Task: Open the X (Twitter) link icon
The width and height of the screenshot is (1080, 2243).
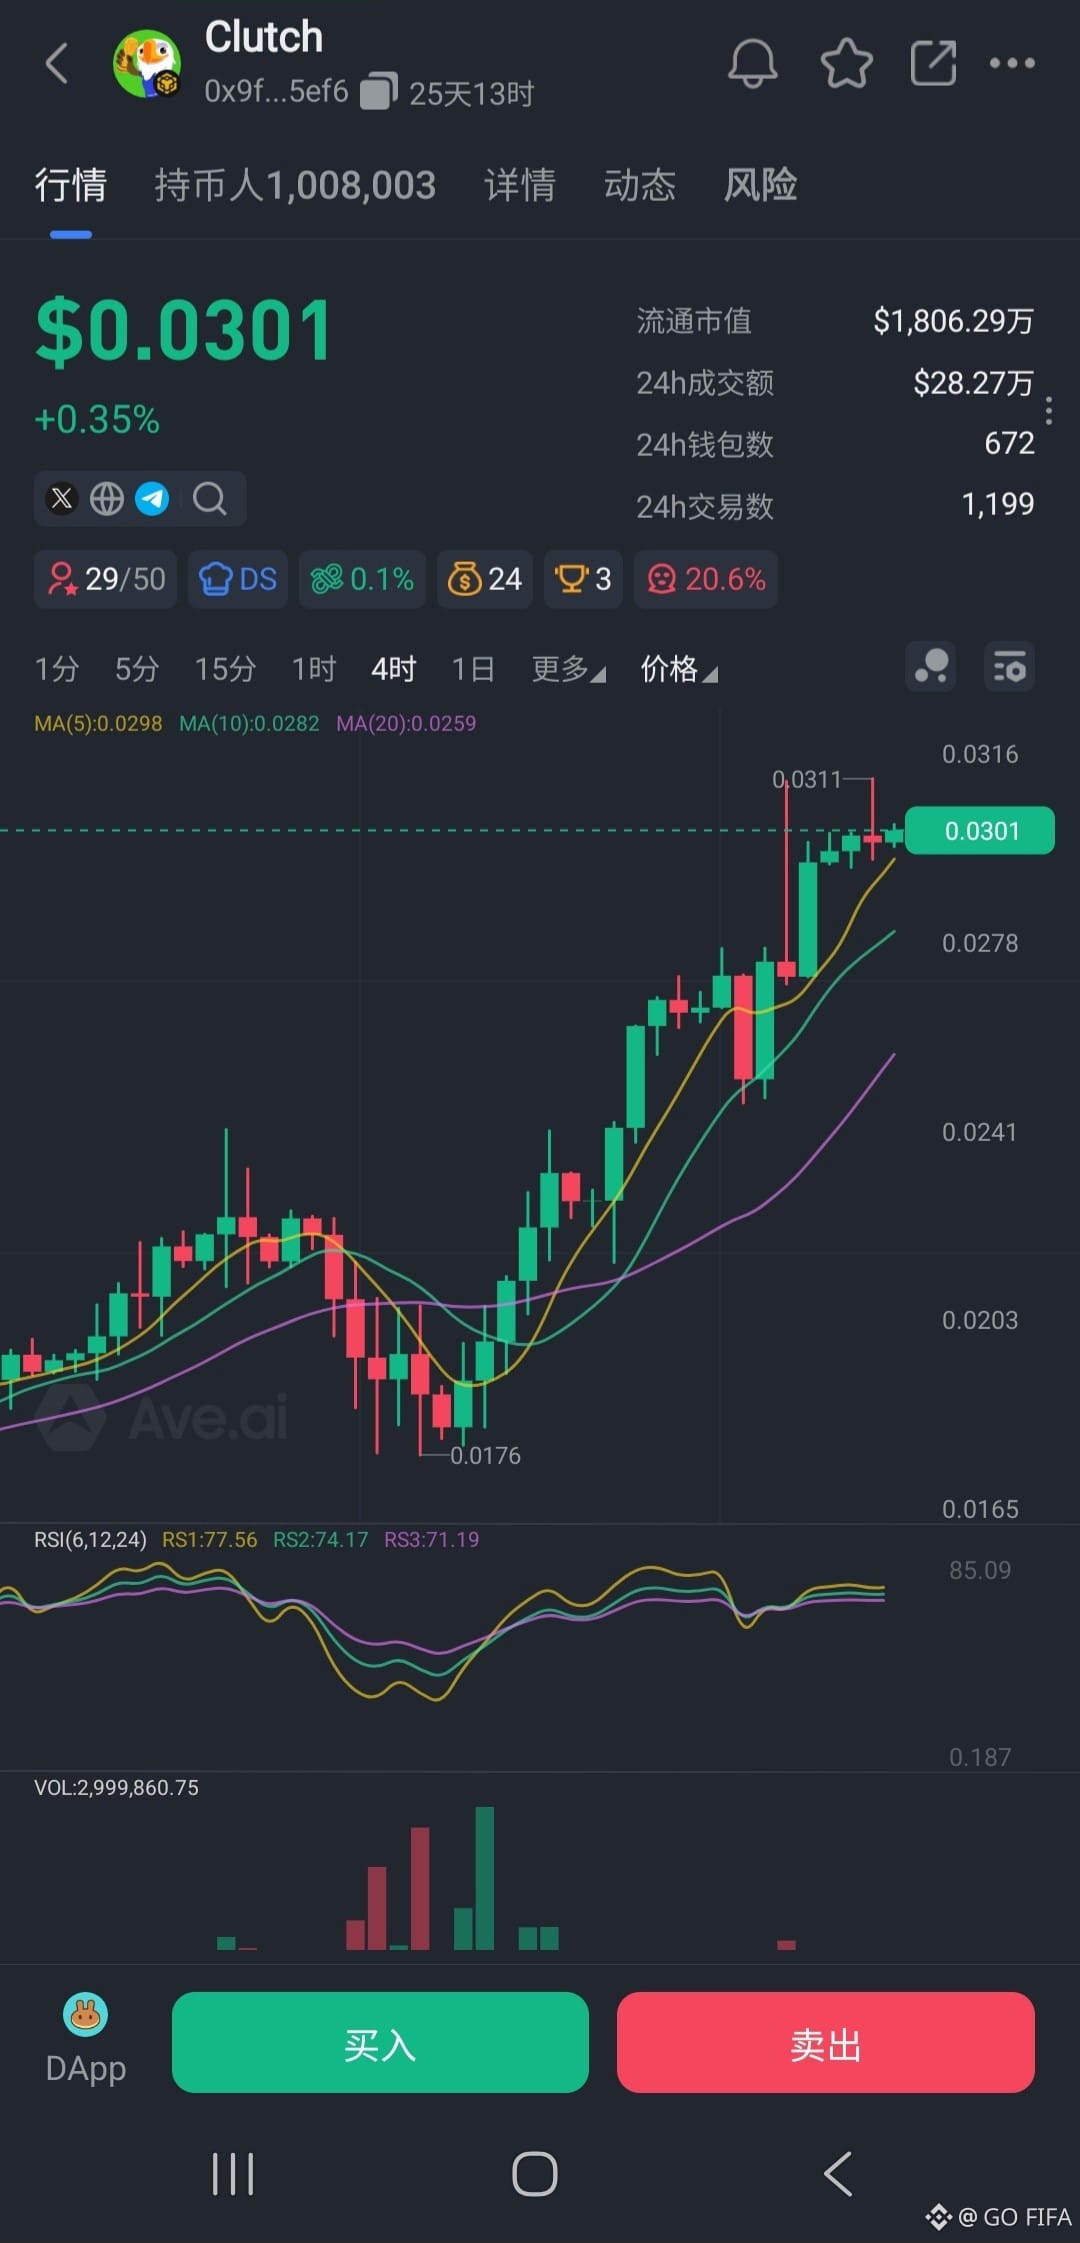Action: coord(62,498)
